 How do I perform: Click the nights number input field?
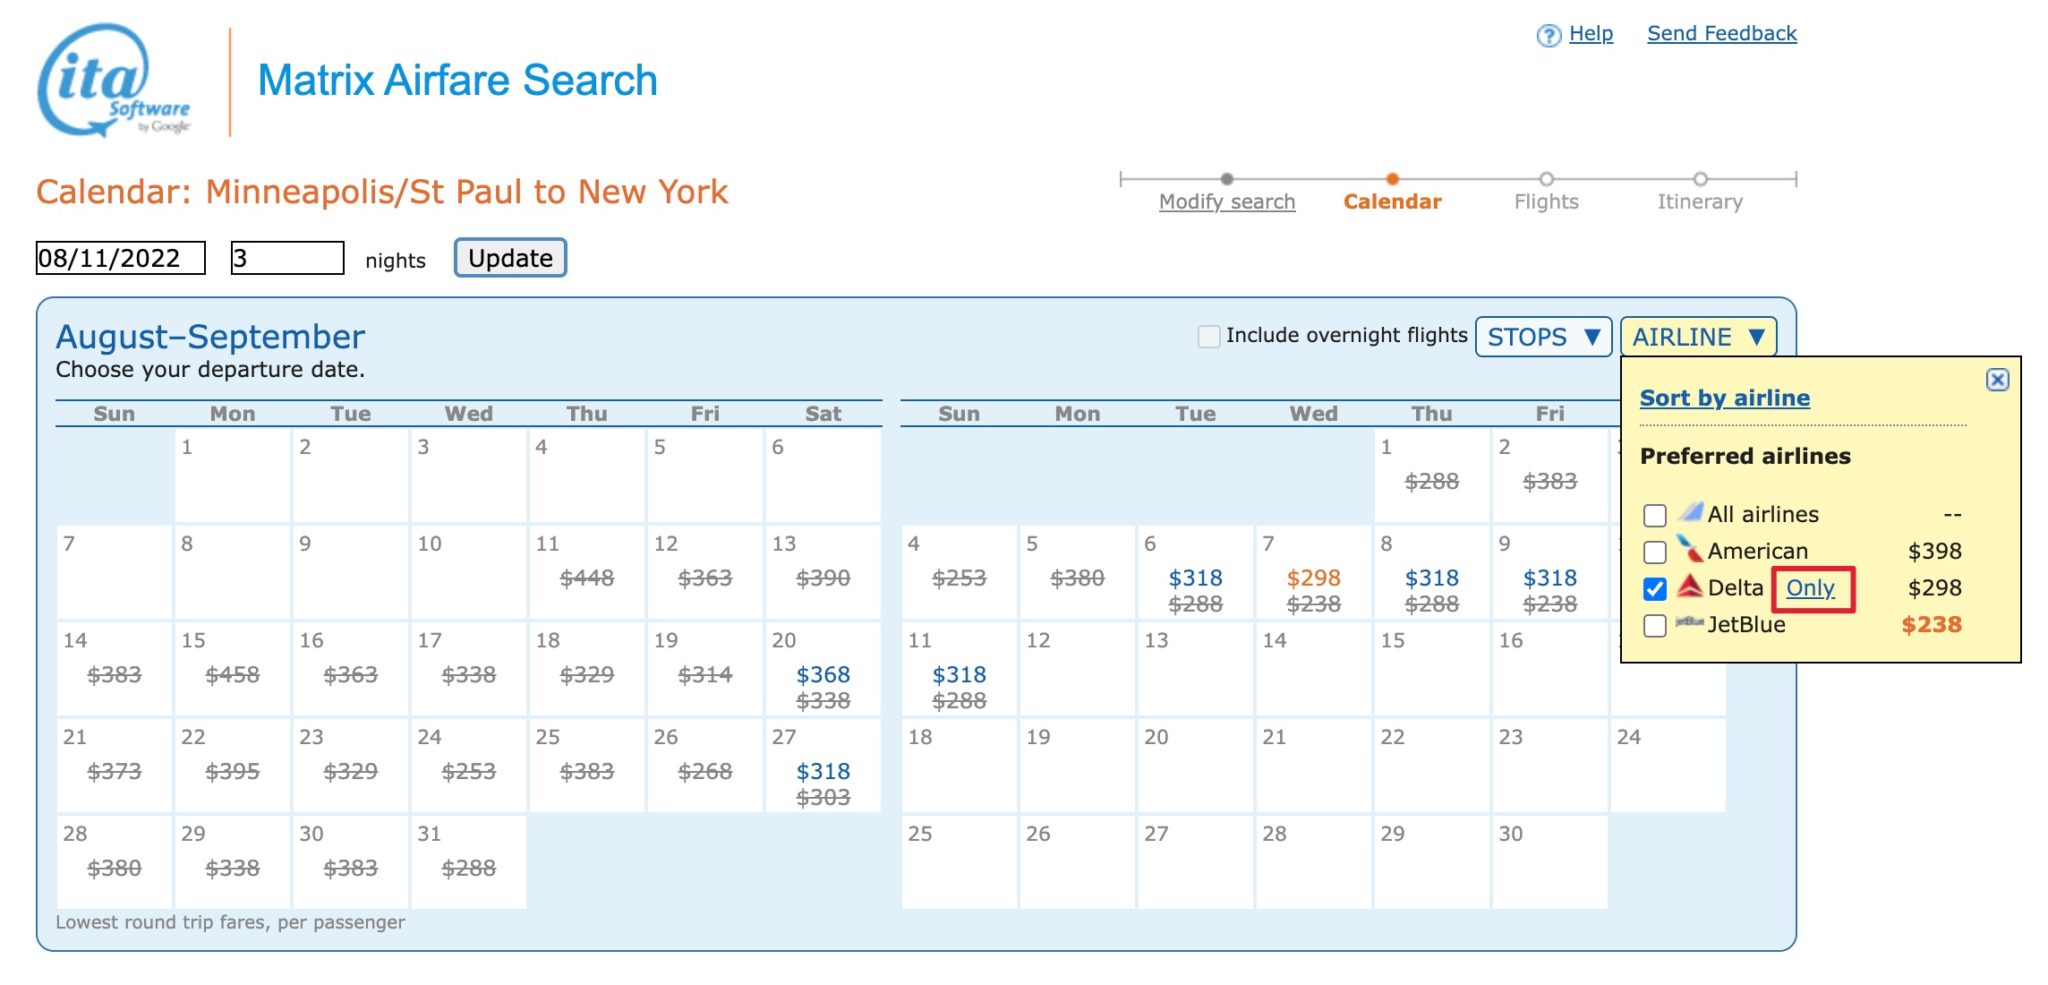(287, 258)
